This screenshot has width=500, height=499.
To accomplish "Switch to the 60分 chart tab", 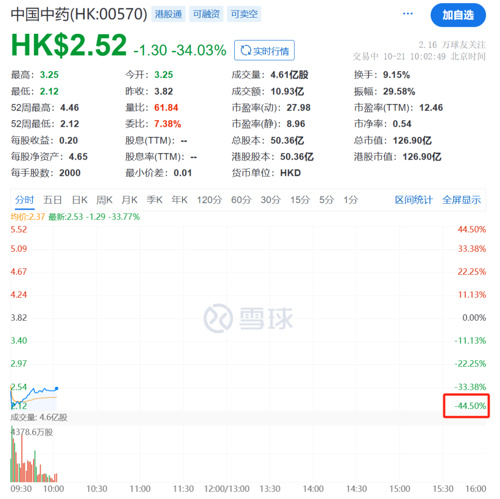I will (x=241, y=200).
